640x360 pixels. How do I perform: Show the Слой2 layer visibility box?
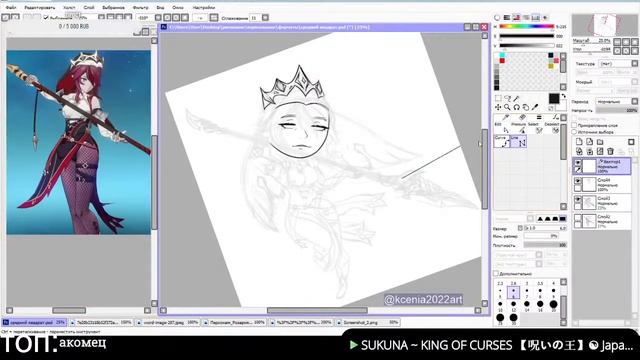click(578, 218)
